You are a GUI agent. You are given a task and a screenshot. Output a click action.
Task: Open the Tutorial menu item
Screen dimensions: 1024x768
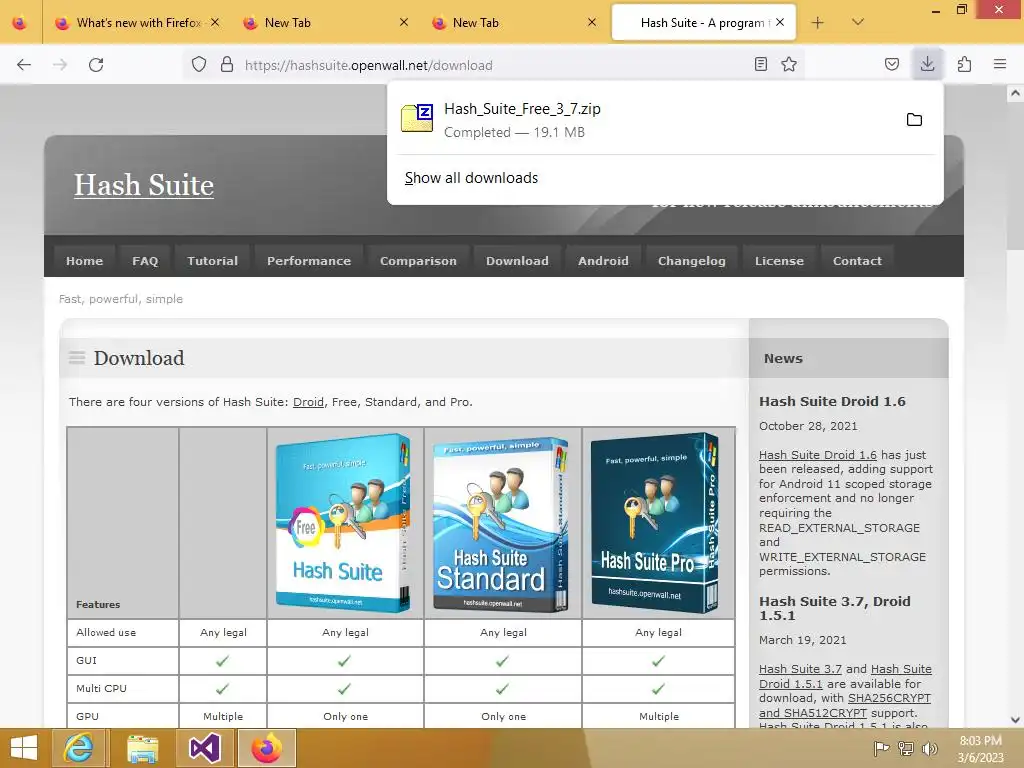click(212, 261)
